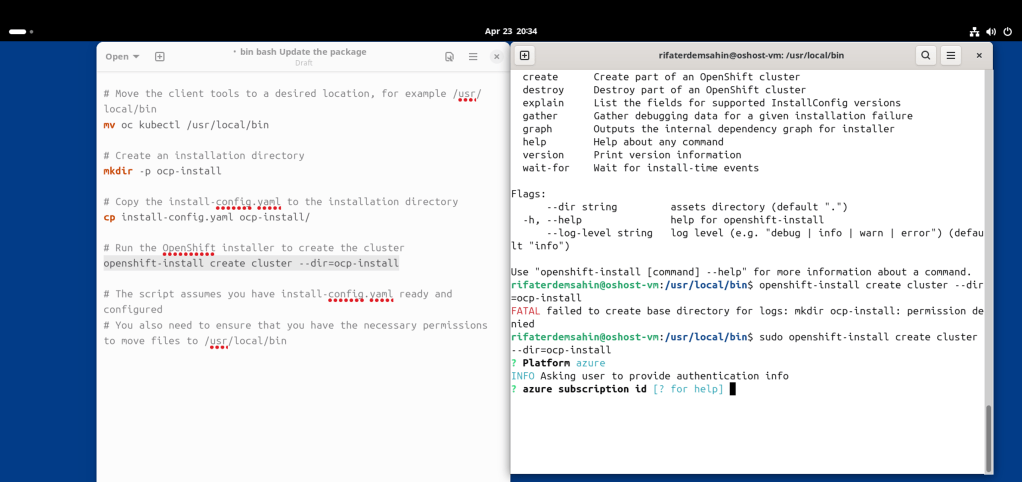Click the 'destroy' command row in terminal

click(x=664, y=90)
